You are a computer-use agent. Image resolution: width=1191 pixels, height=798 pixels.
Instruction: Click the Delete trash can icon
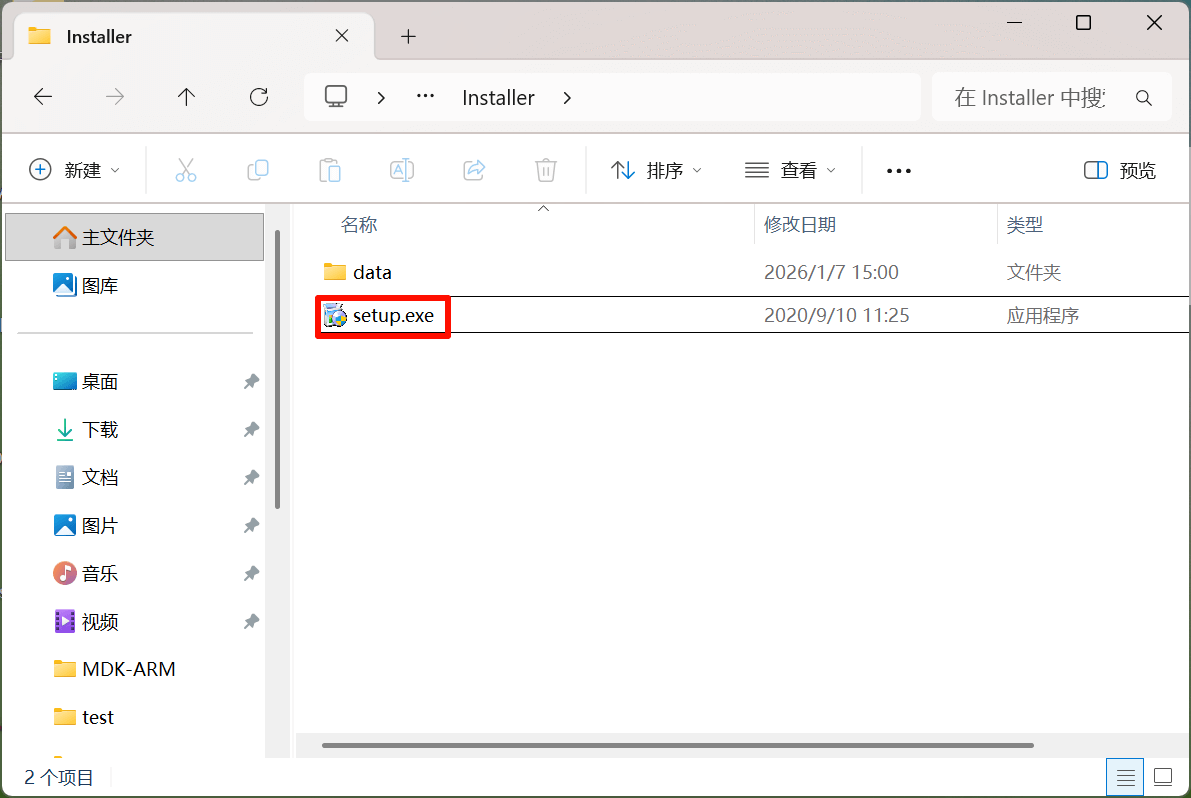(546, 170)
